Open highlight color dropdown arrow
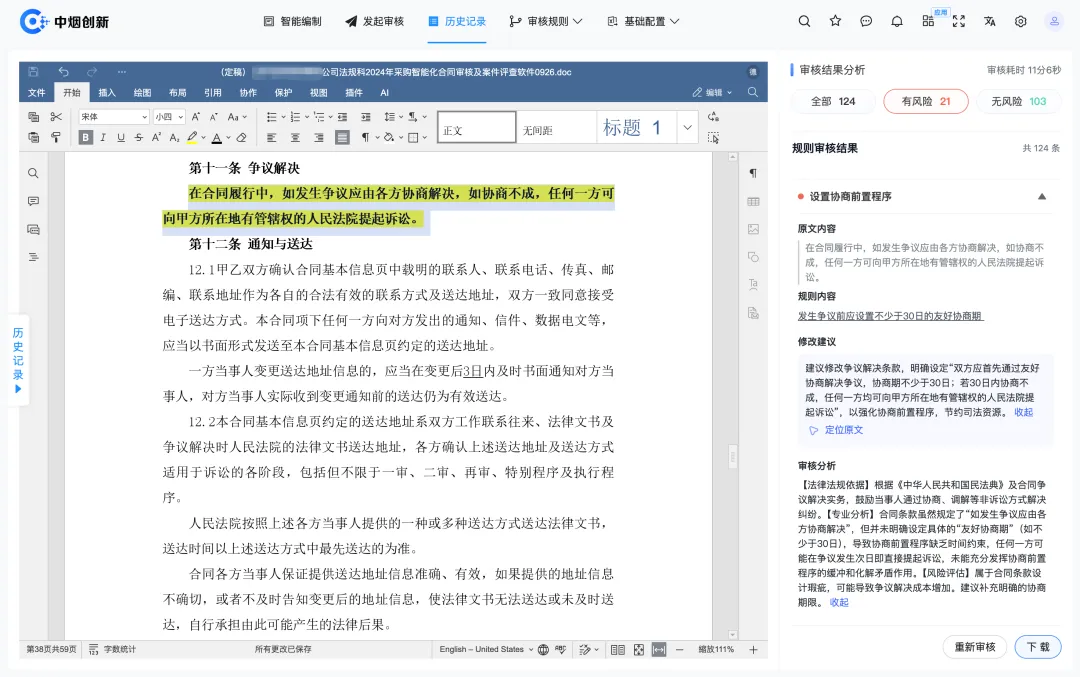 [x=203, y=138]
